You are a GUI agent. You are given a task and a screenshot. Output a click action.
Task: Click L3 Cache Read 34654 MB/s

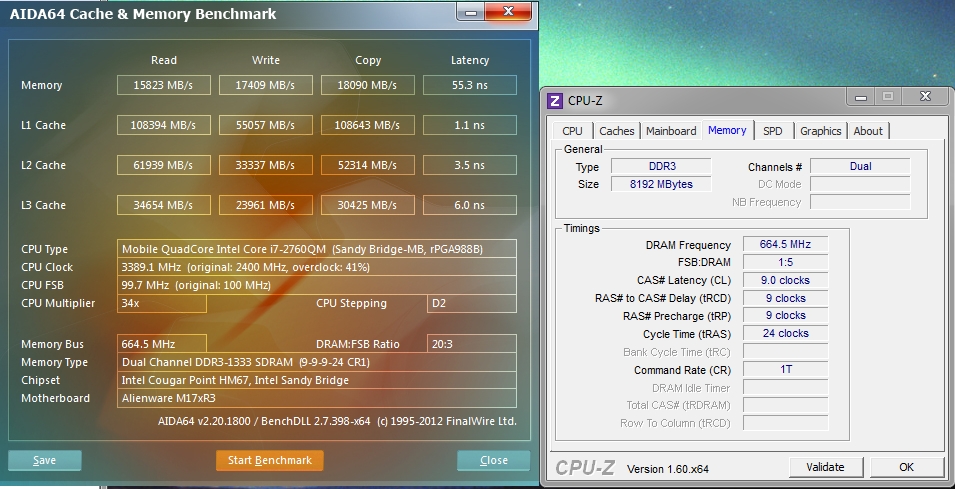pos(164,205)
